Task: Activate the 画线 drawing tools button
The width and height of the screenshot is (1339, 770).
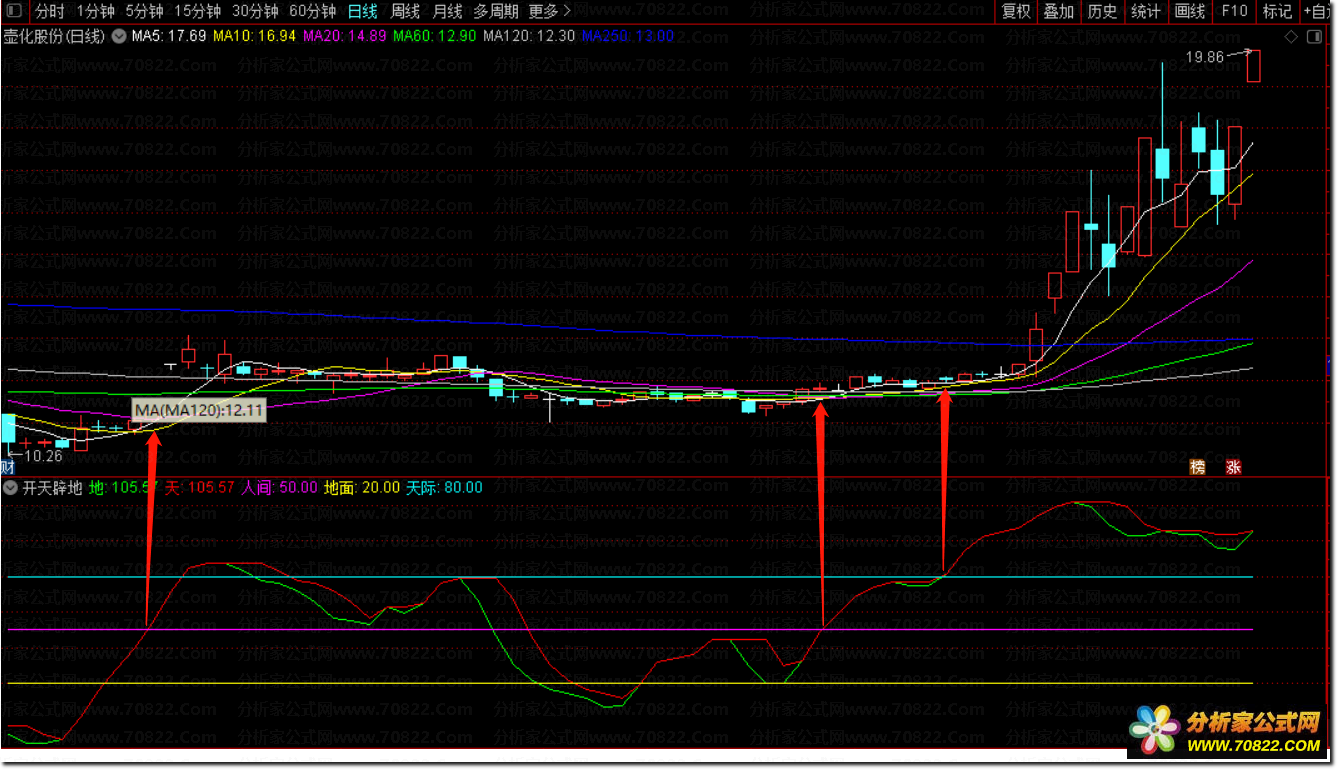Action: point(1190,12)
